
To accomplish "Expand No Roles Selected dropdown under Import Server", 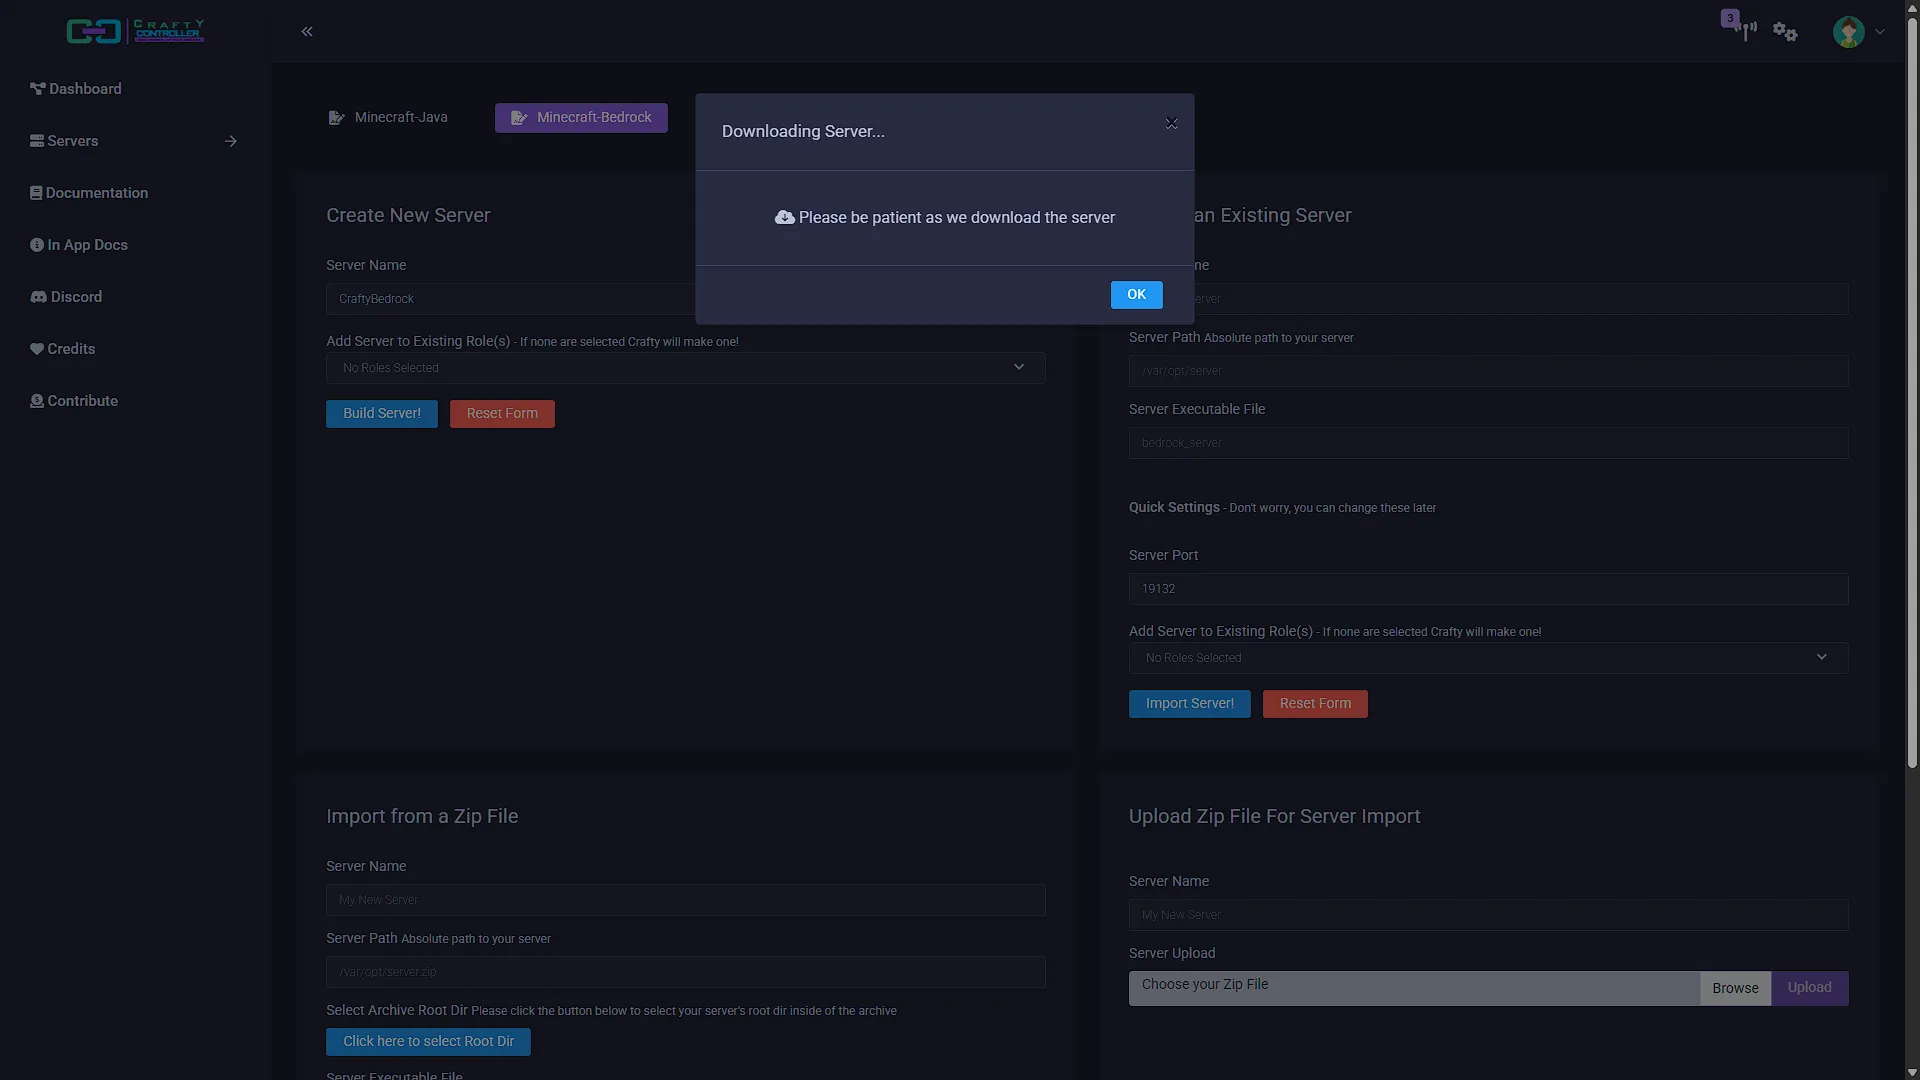I will click(1488, 658).
